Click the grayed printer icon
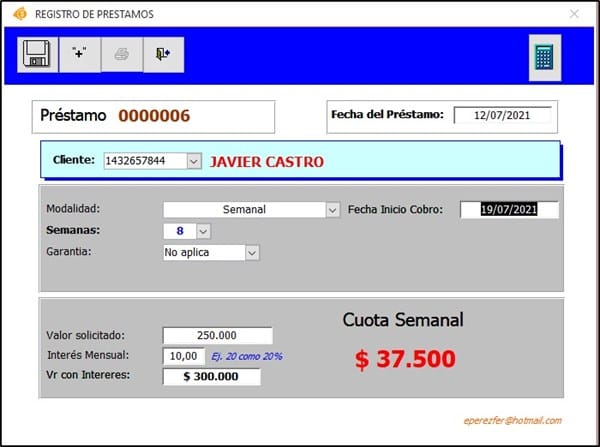The height and width of the screenshot is (447, 600). (122, 54)
